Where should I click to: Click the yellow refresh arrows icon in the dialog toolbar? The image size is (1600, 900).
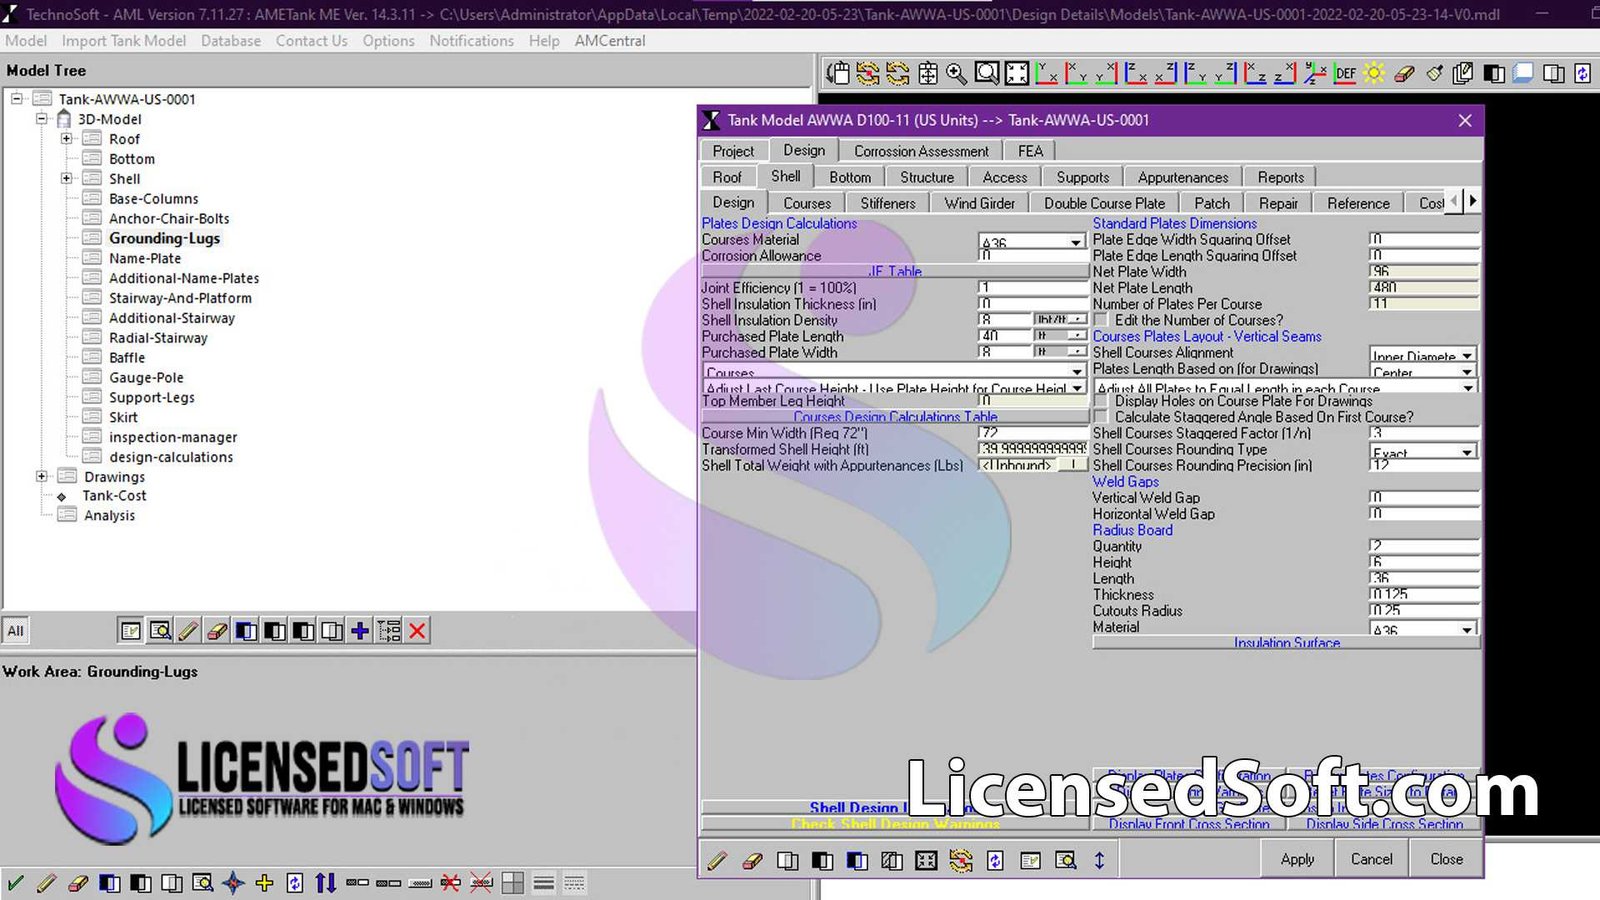point(961,860)
